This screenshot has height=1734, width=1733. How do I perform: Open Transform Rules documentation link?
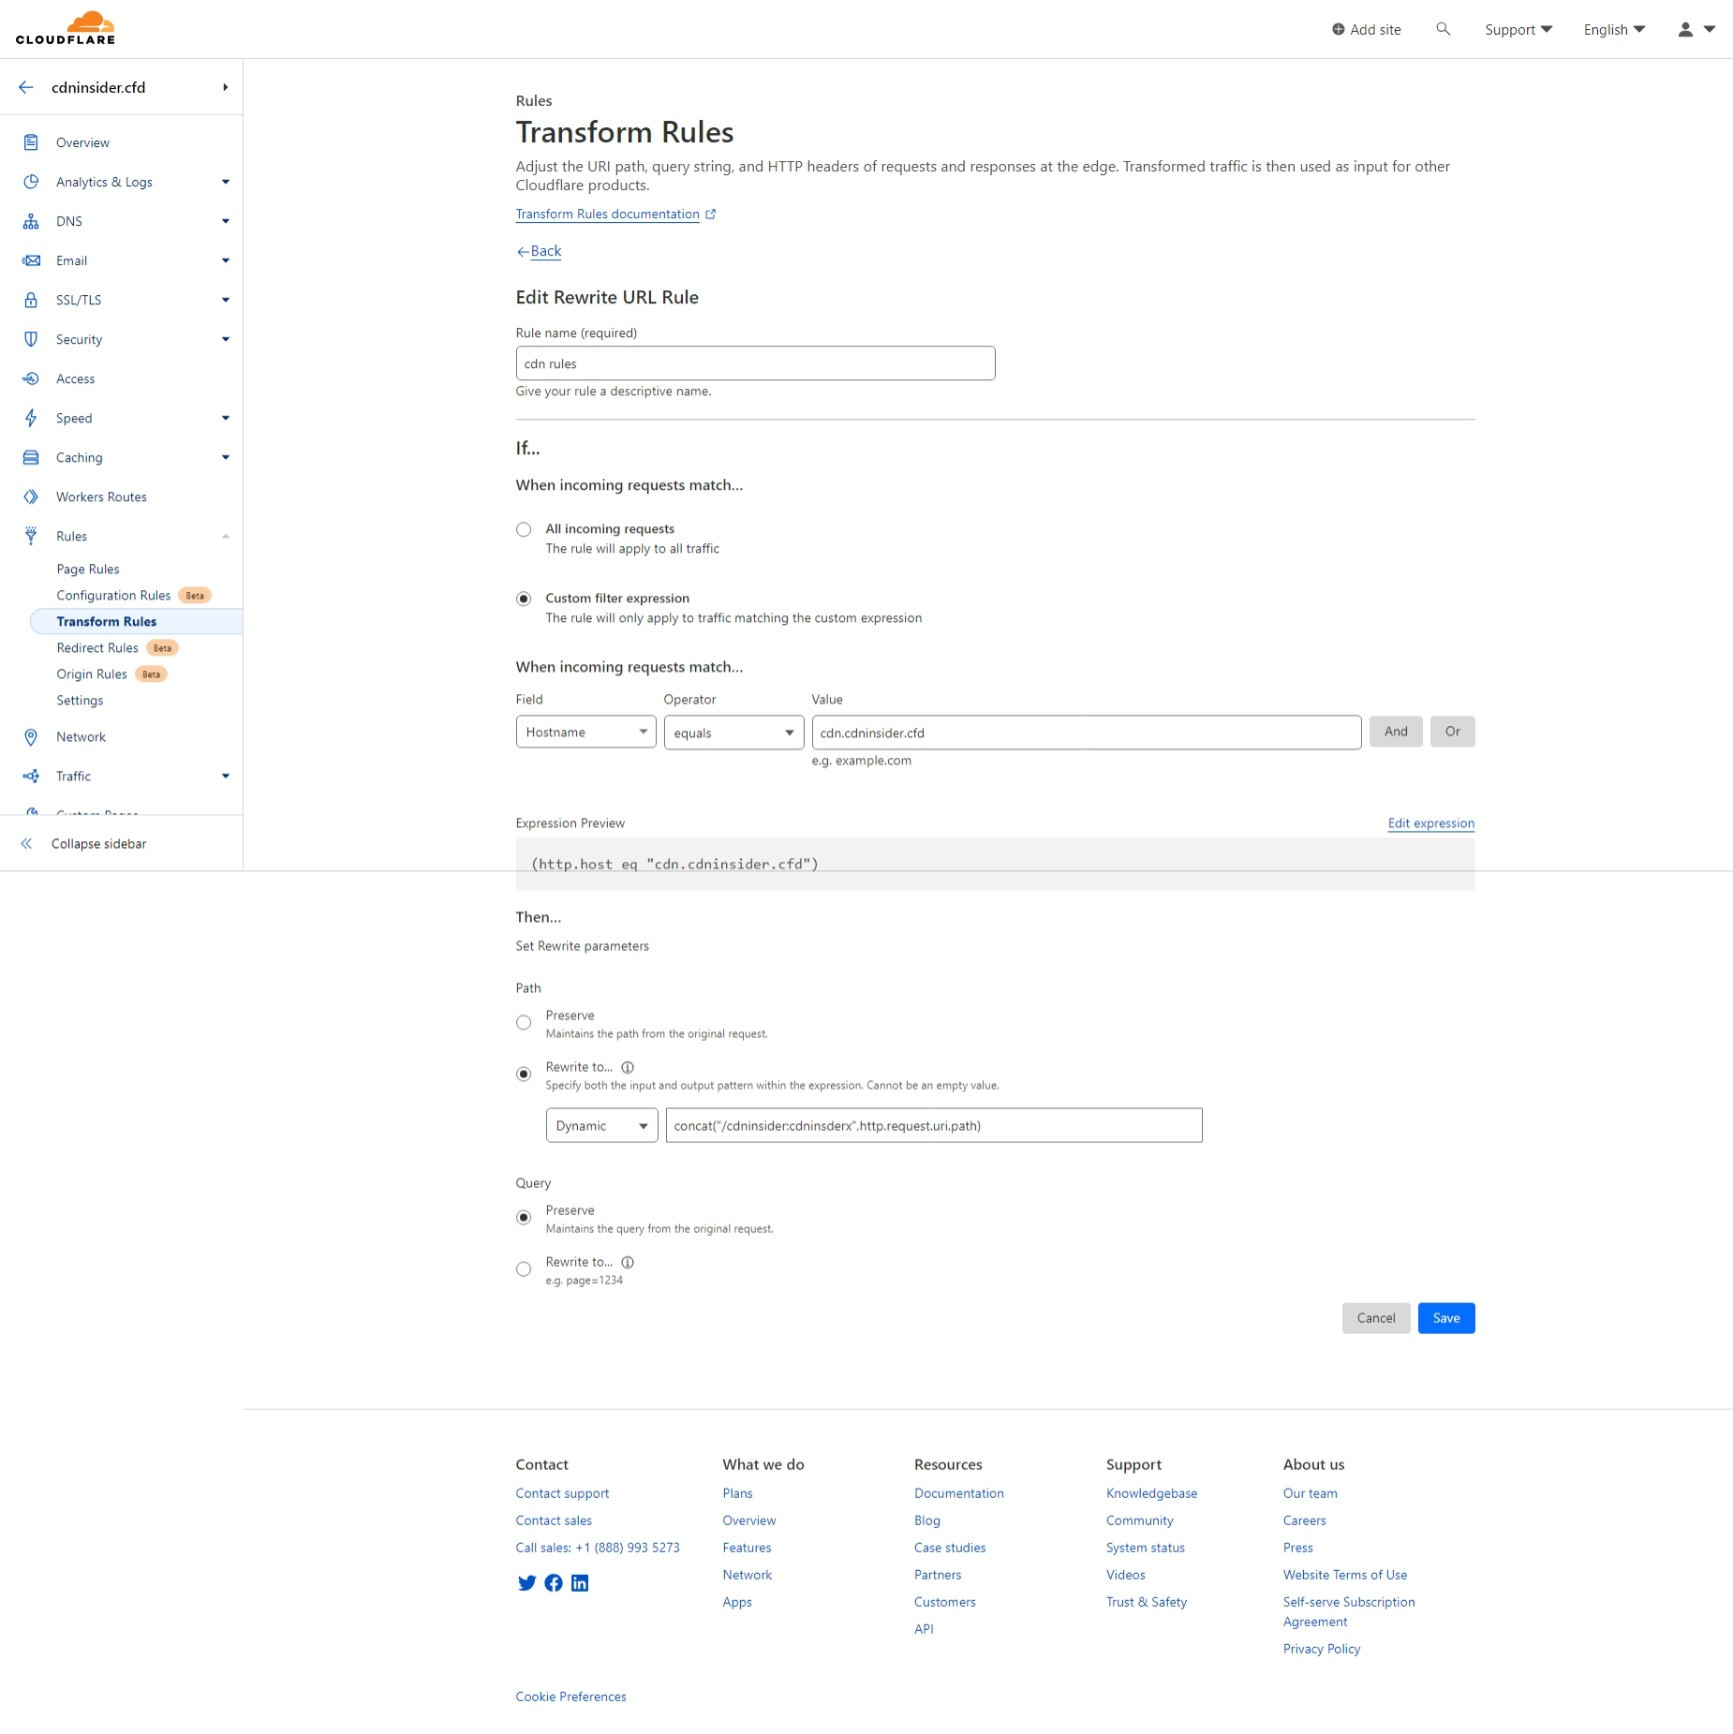click(608, 214)
